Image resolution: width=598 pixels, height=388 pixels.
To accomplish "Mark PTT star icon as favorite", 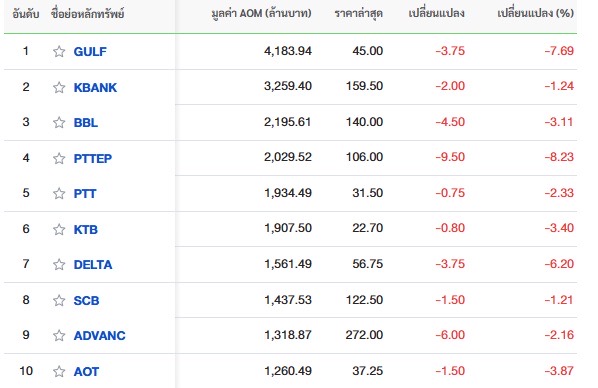I will pos(59,193).
